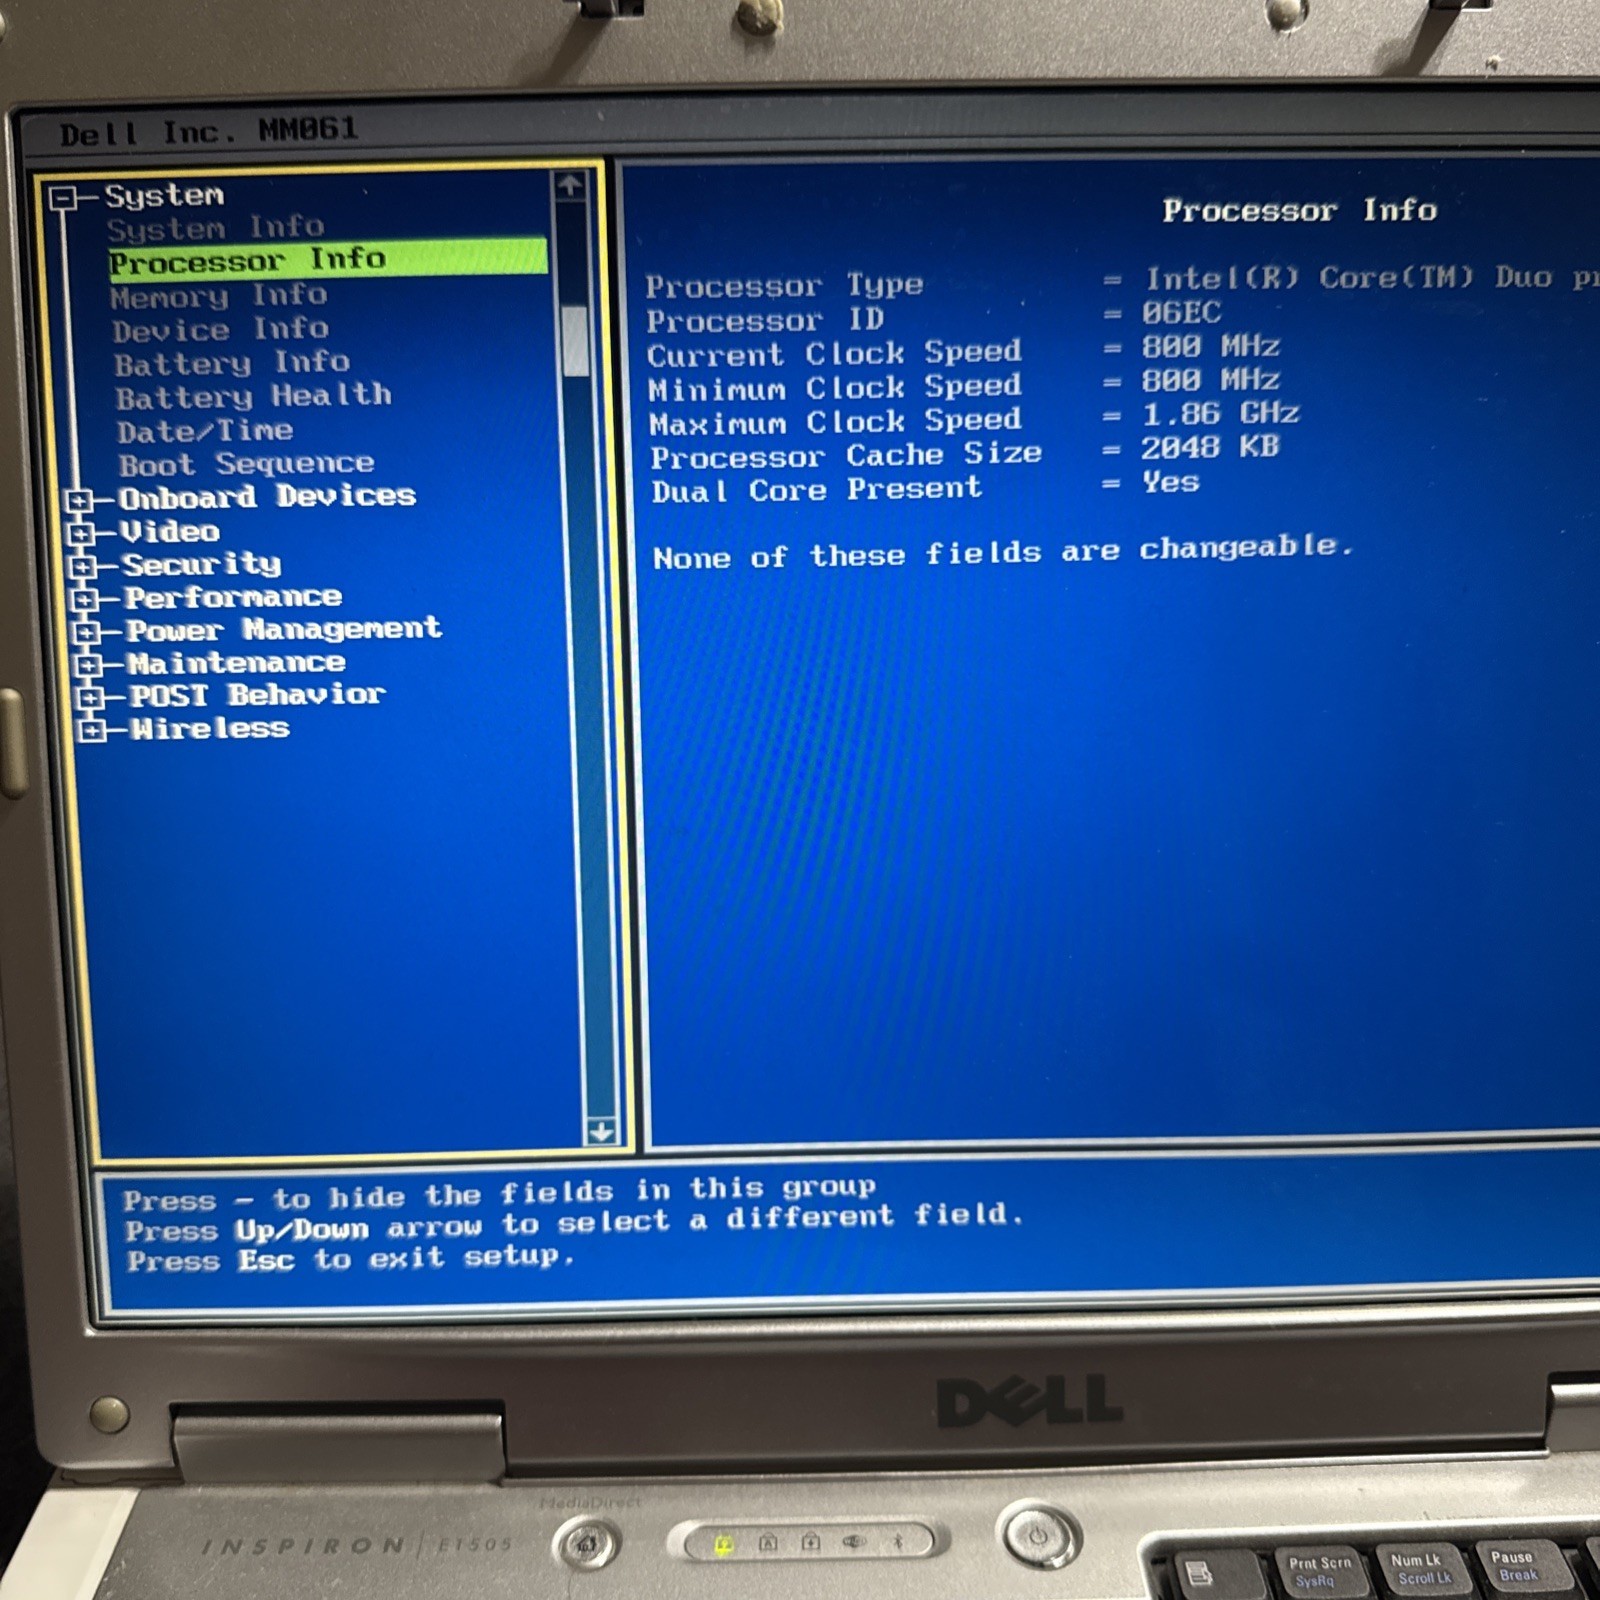Select System Info entry
Image resolution: width=1600 pixels, height=1600 pixels.
(216, 228)
